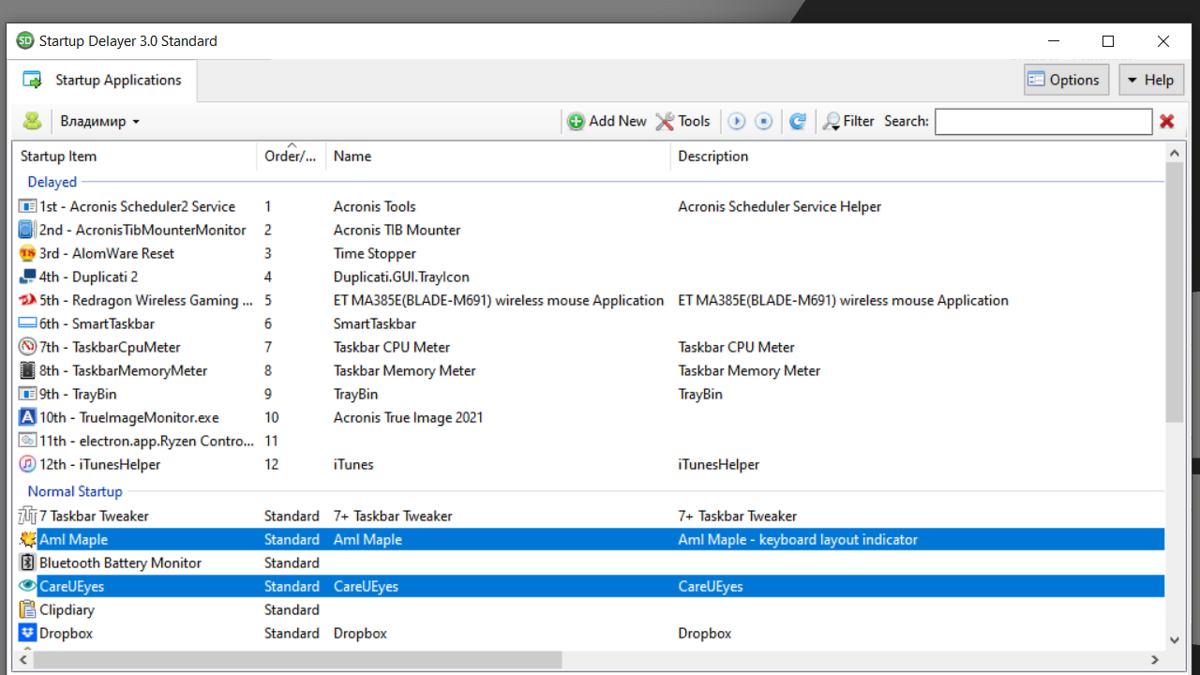Screen dimensions: 1200x675
Task: Click the name 'Acronis TIB Mounter'
Action: (397, 230)
